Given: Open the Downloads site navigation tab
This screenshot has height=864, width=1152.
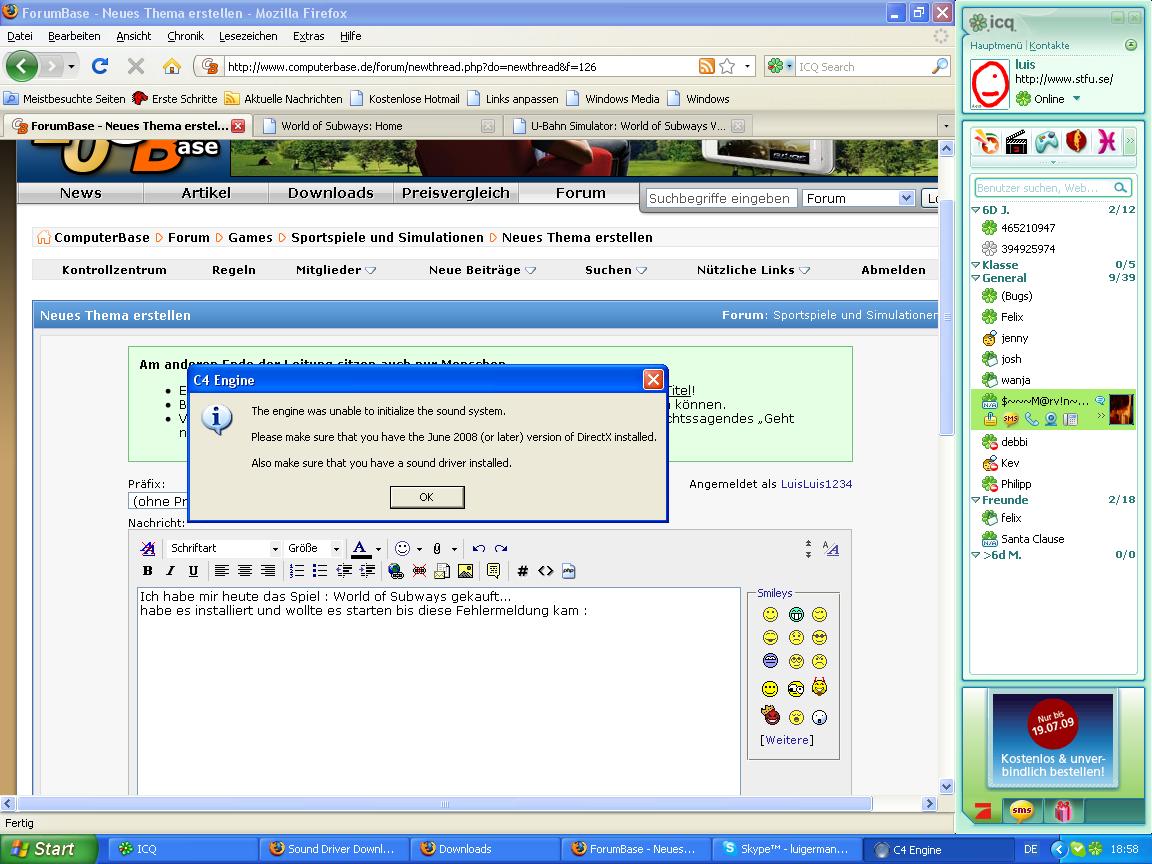Looking at the screenshot, I should coord(331,193).
